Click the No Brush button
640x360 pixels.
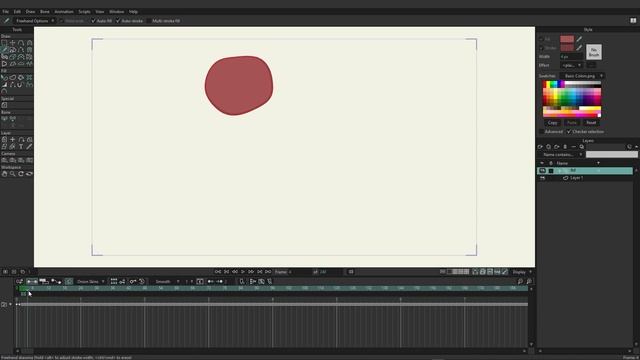click(594, 52)
